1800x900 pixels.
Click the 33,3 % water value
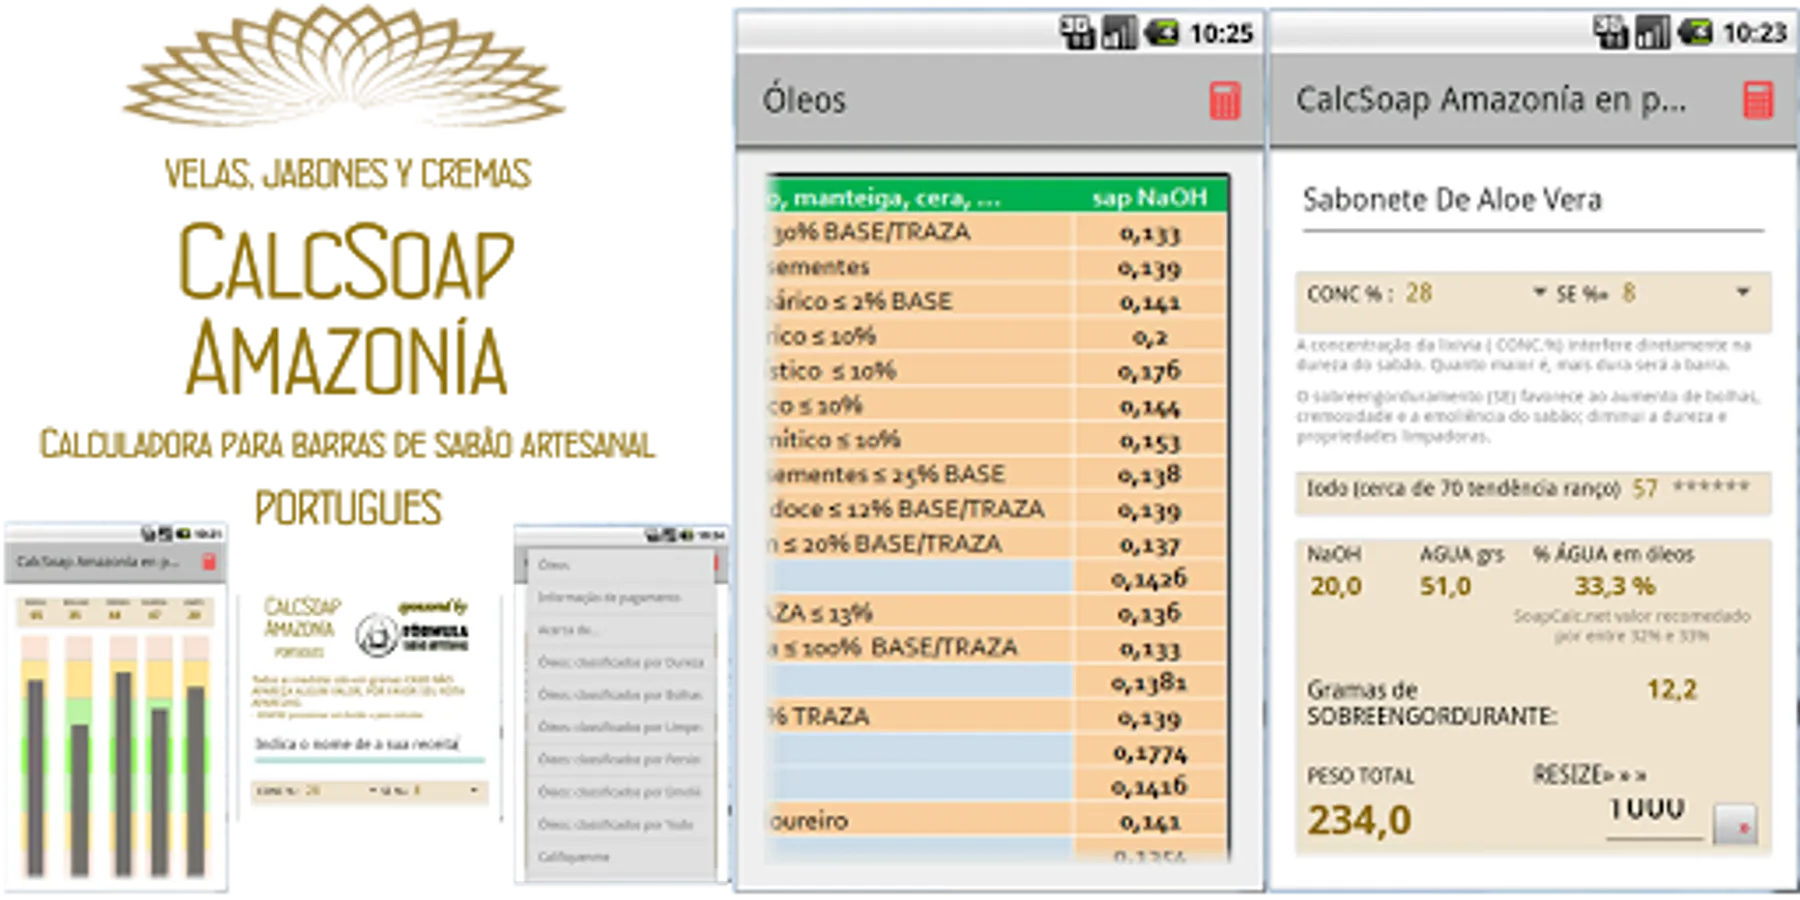[x=1615, y=586]
